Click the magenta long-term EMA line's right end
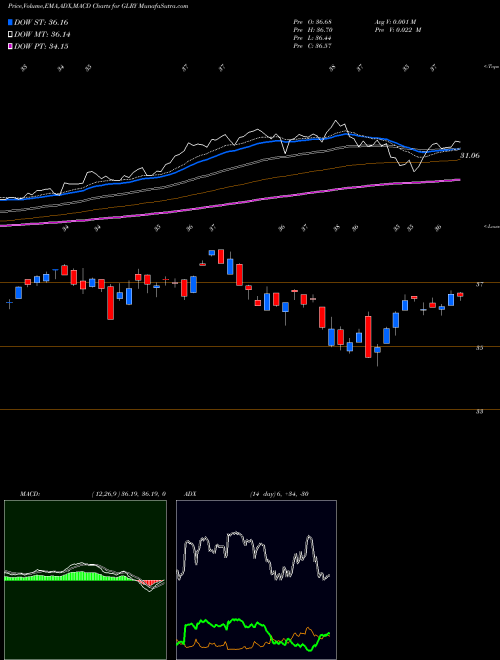The height and width of the screenshot is (660, 500). (457, 180)
